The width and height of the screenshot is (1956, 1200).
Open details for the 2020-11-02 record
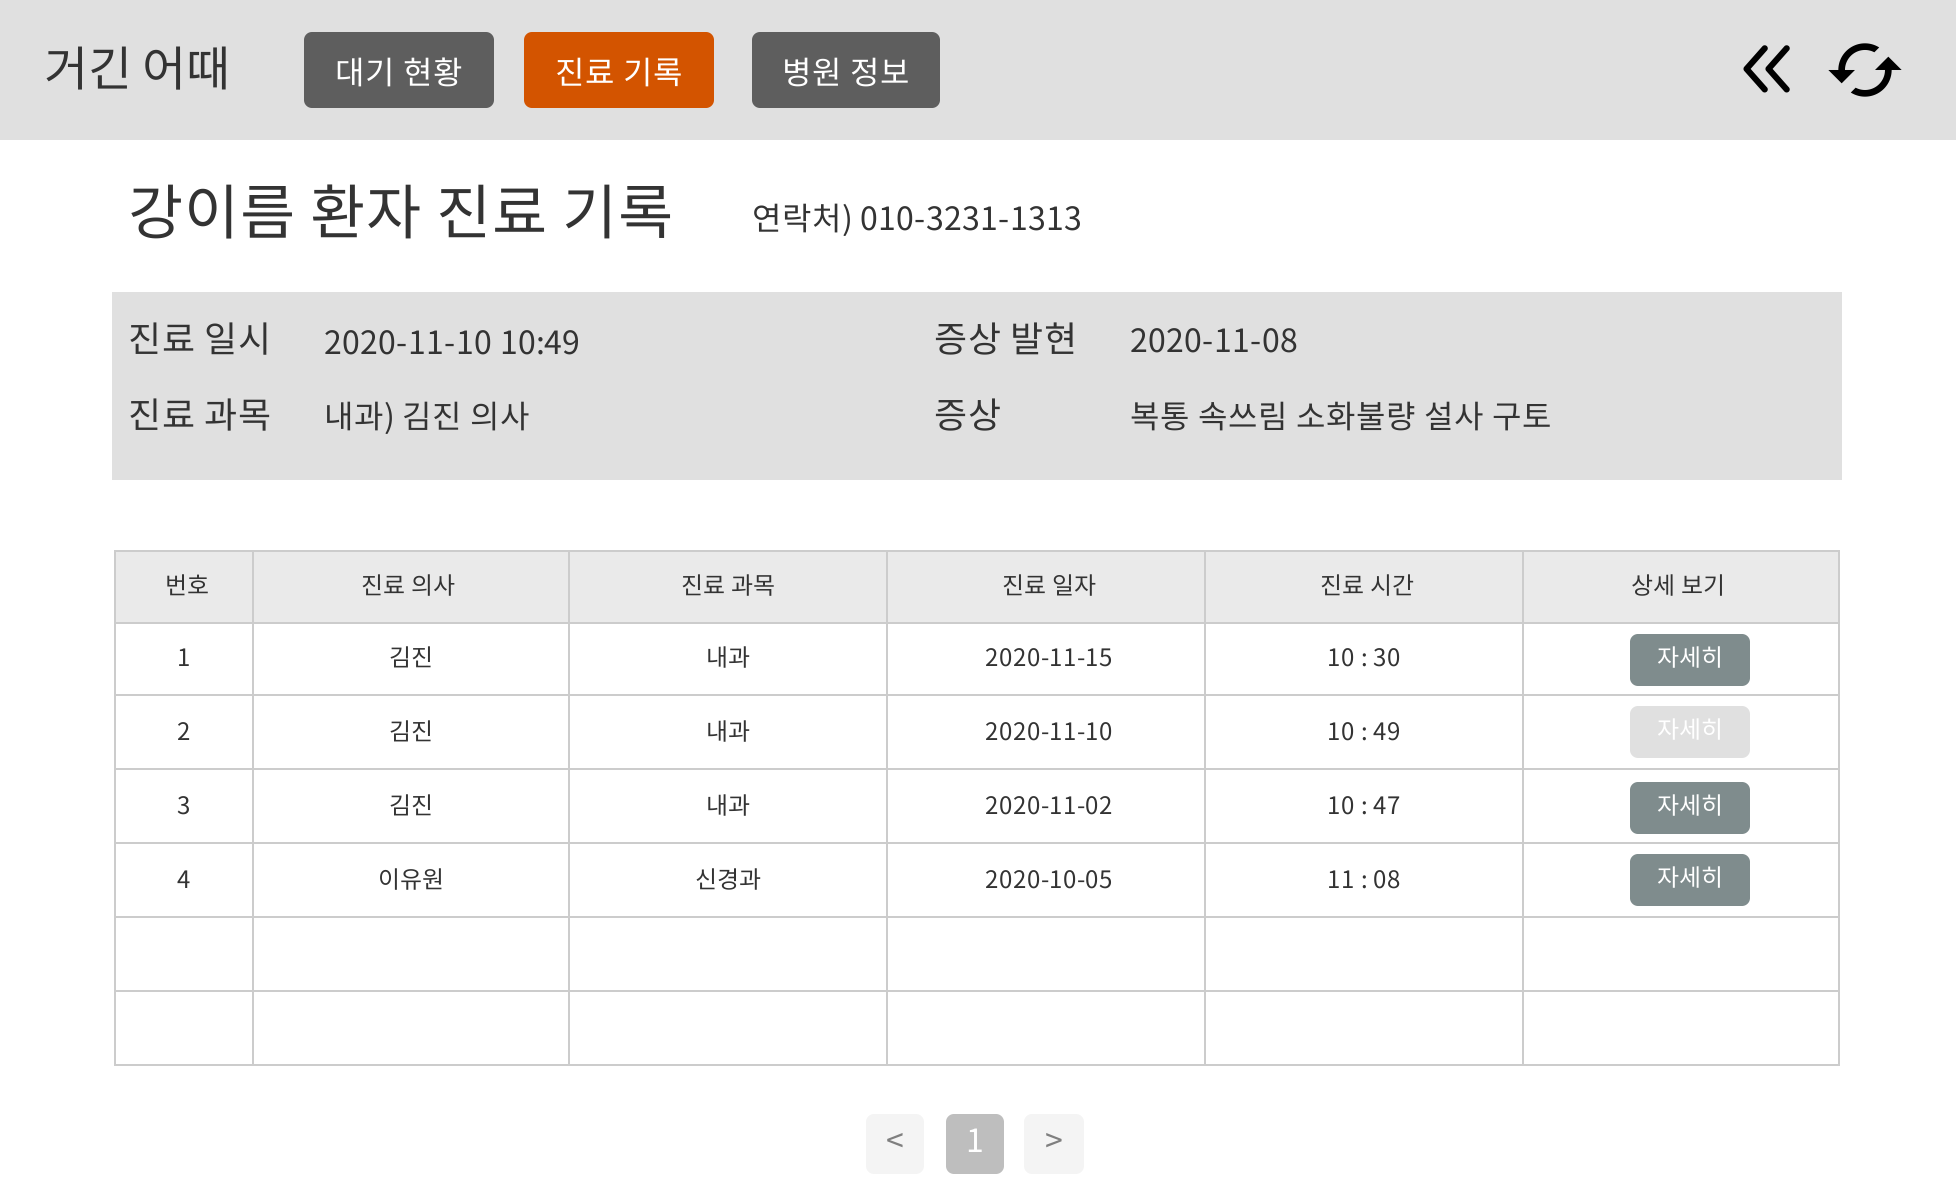click(x=1689, y=807)
